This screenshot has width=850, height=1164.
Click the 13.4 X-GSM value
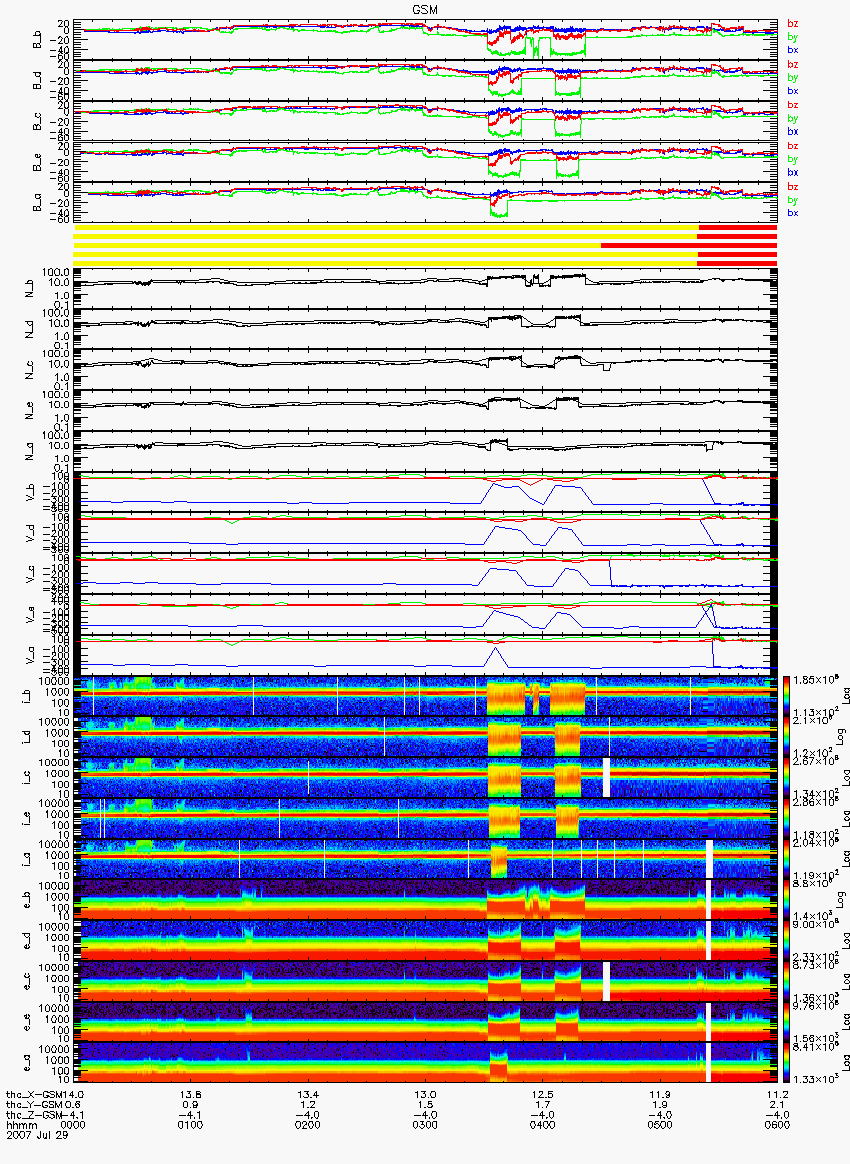click(308, 1094)
